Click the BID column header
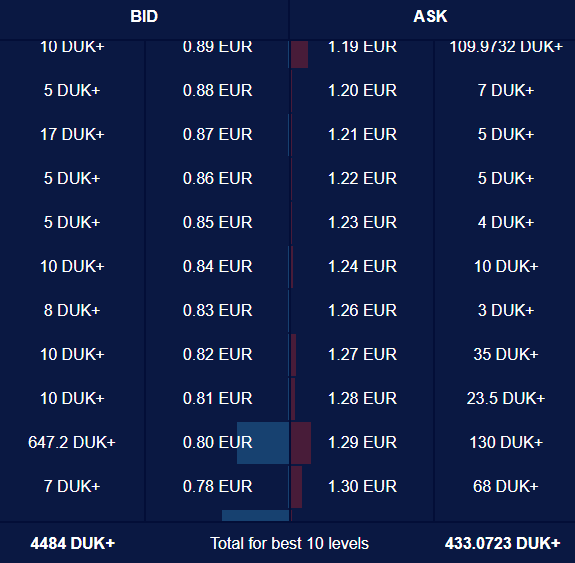The image size is (575, 563). click(144, 17)
